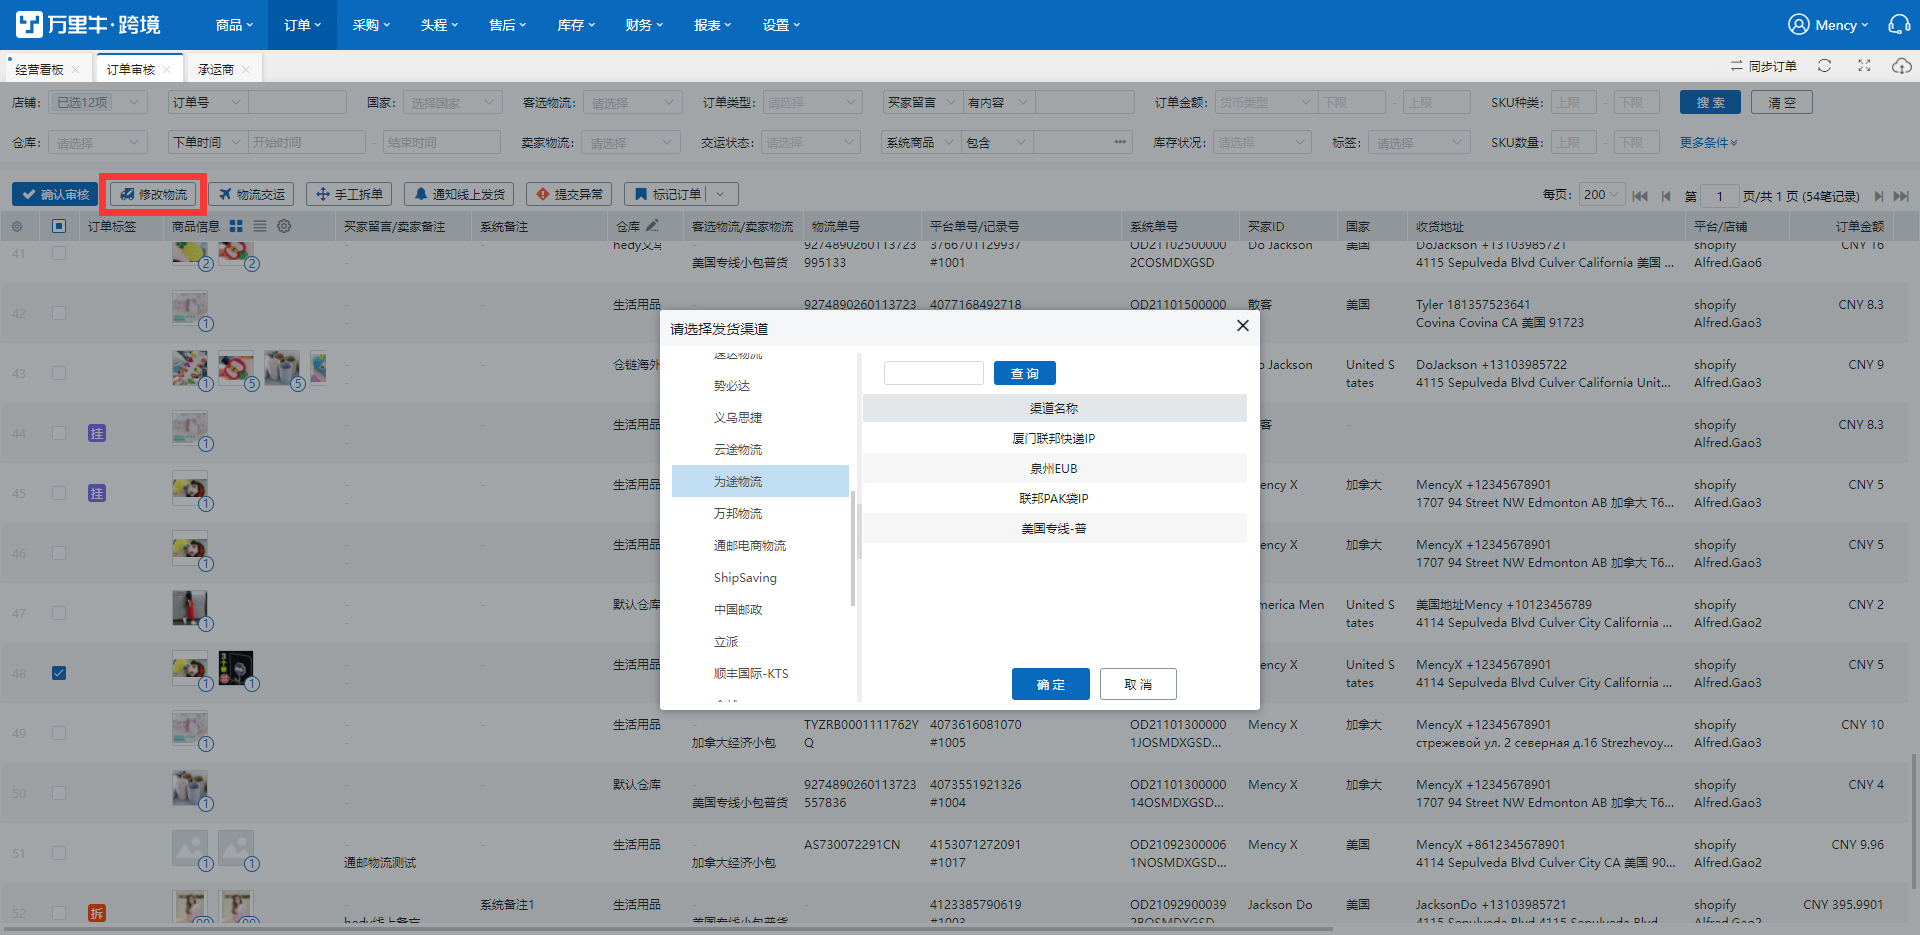Go to the previous page arrow

pyautogui.click(x=1666, y=196)
